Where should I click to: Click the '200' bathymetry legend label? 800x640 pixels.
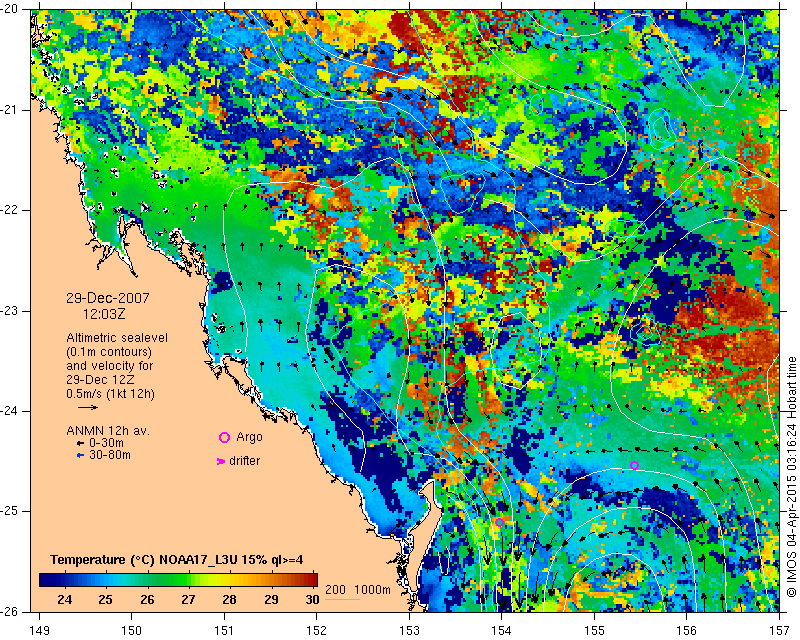335,590
